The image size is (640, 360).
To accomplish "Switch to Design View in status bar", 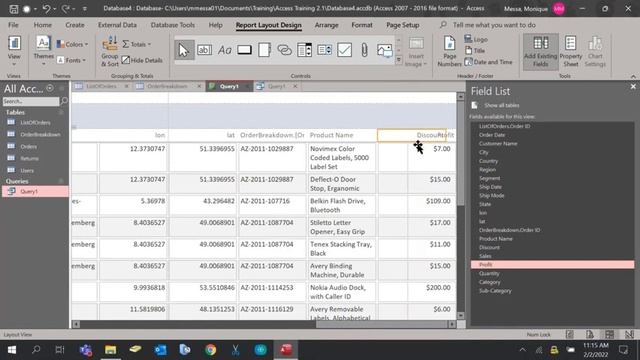I will pyautogui.click(x=629, y=335).
